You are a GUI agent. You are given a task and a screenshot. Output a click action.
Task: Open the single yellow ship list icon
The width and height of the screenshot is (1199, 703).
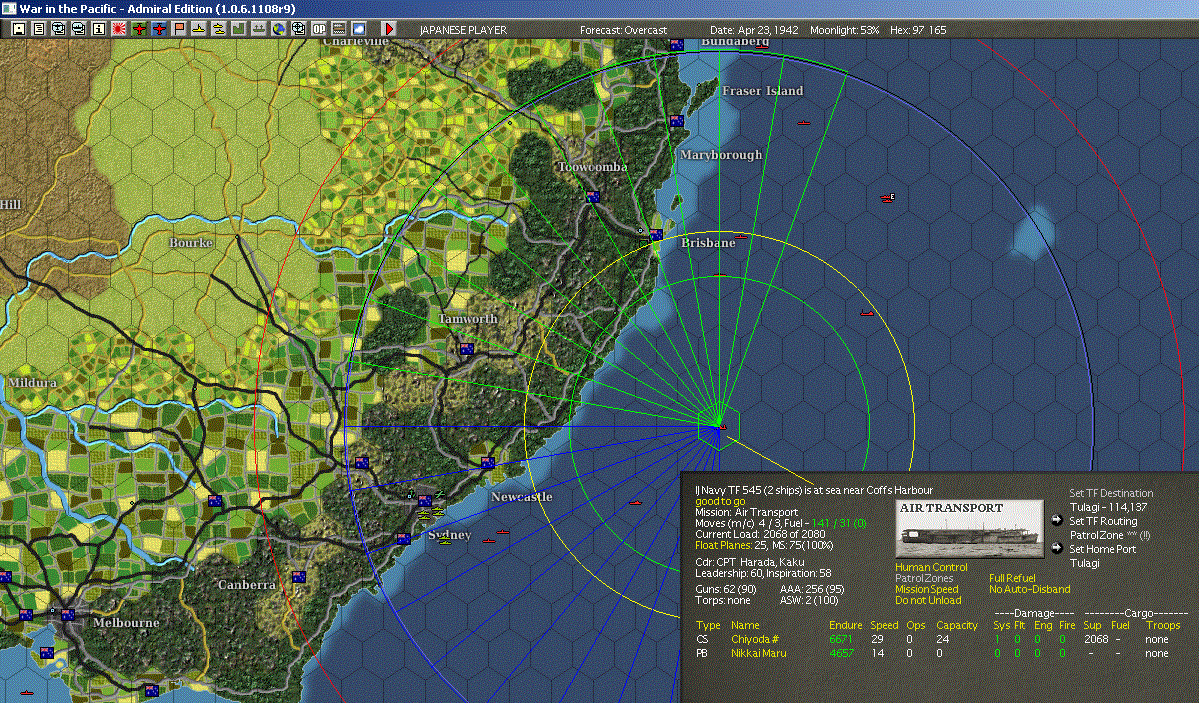199,29
